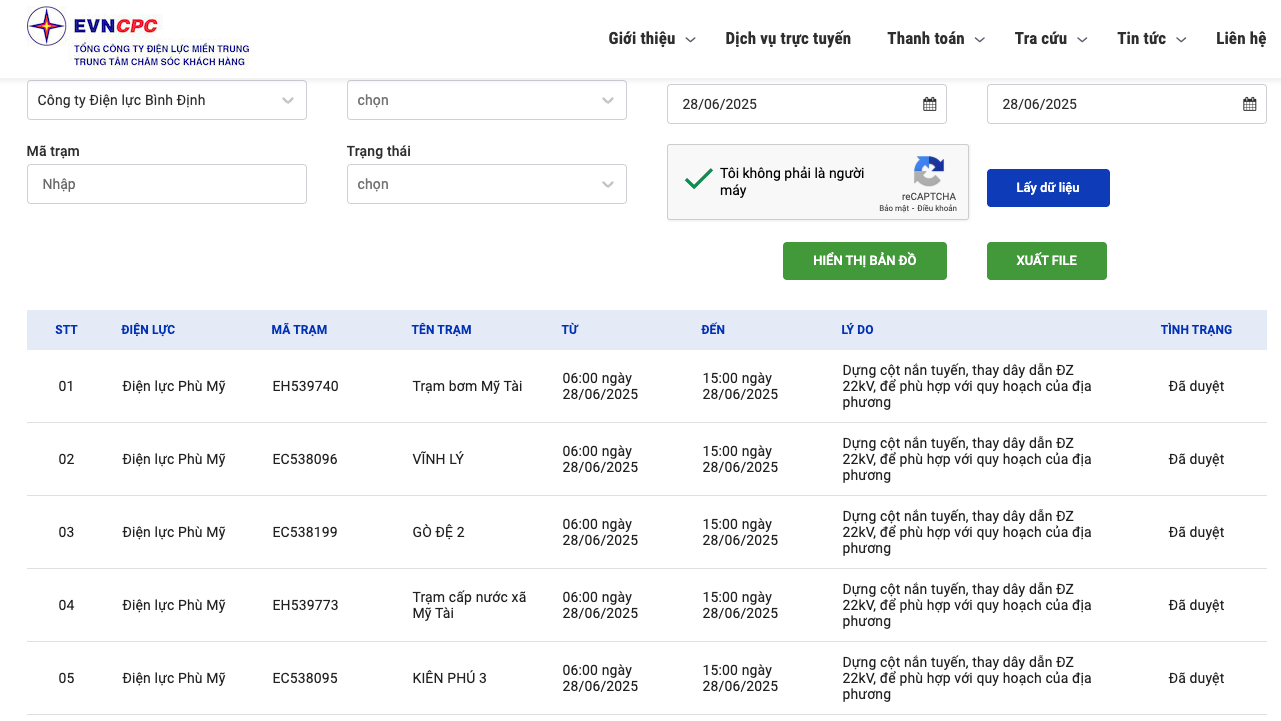Open the calendar picker for the end date
This screenshot has height=721, width=1281.
click(1249, 103)
